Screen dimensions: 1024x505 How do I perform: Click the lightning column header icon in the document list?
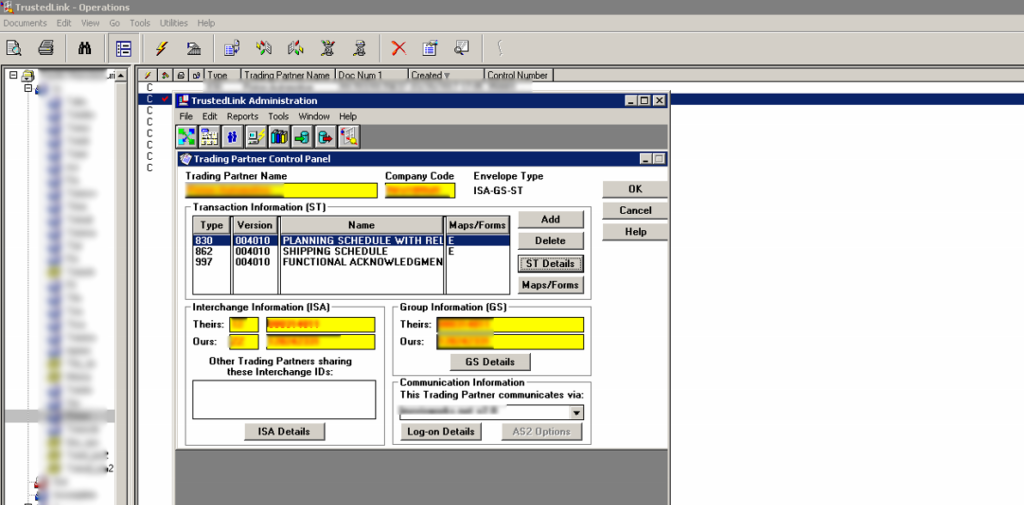147,75
